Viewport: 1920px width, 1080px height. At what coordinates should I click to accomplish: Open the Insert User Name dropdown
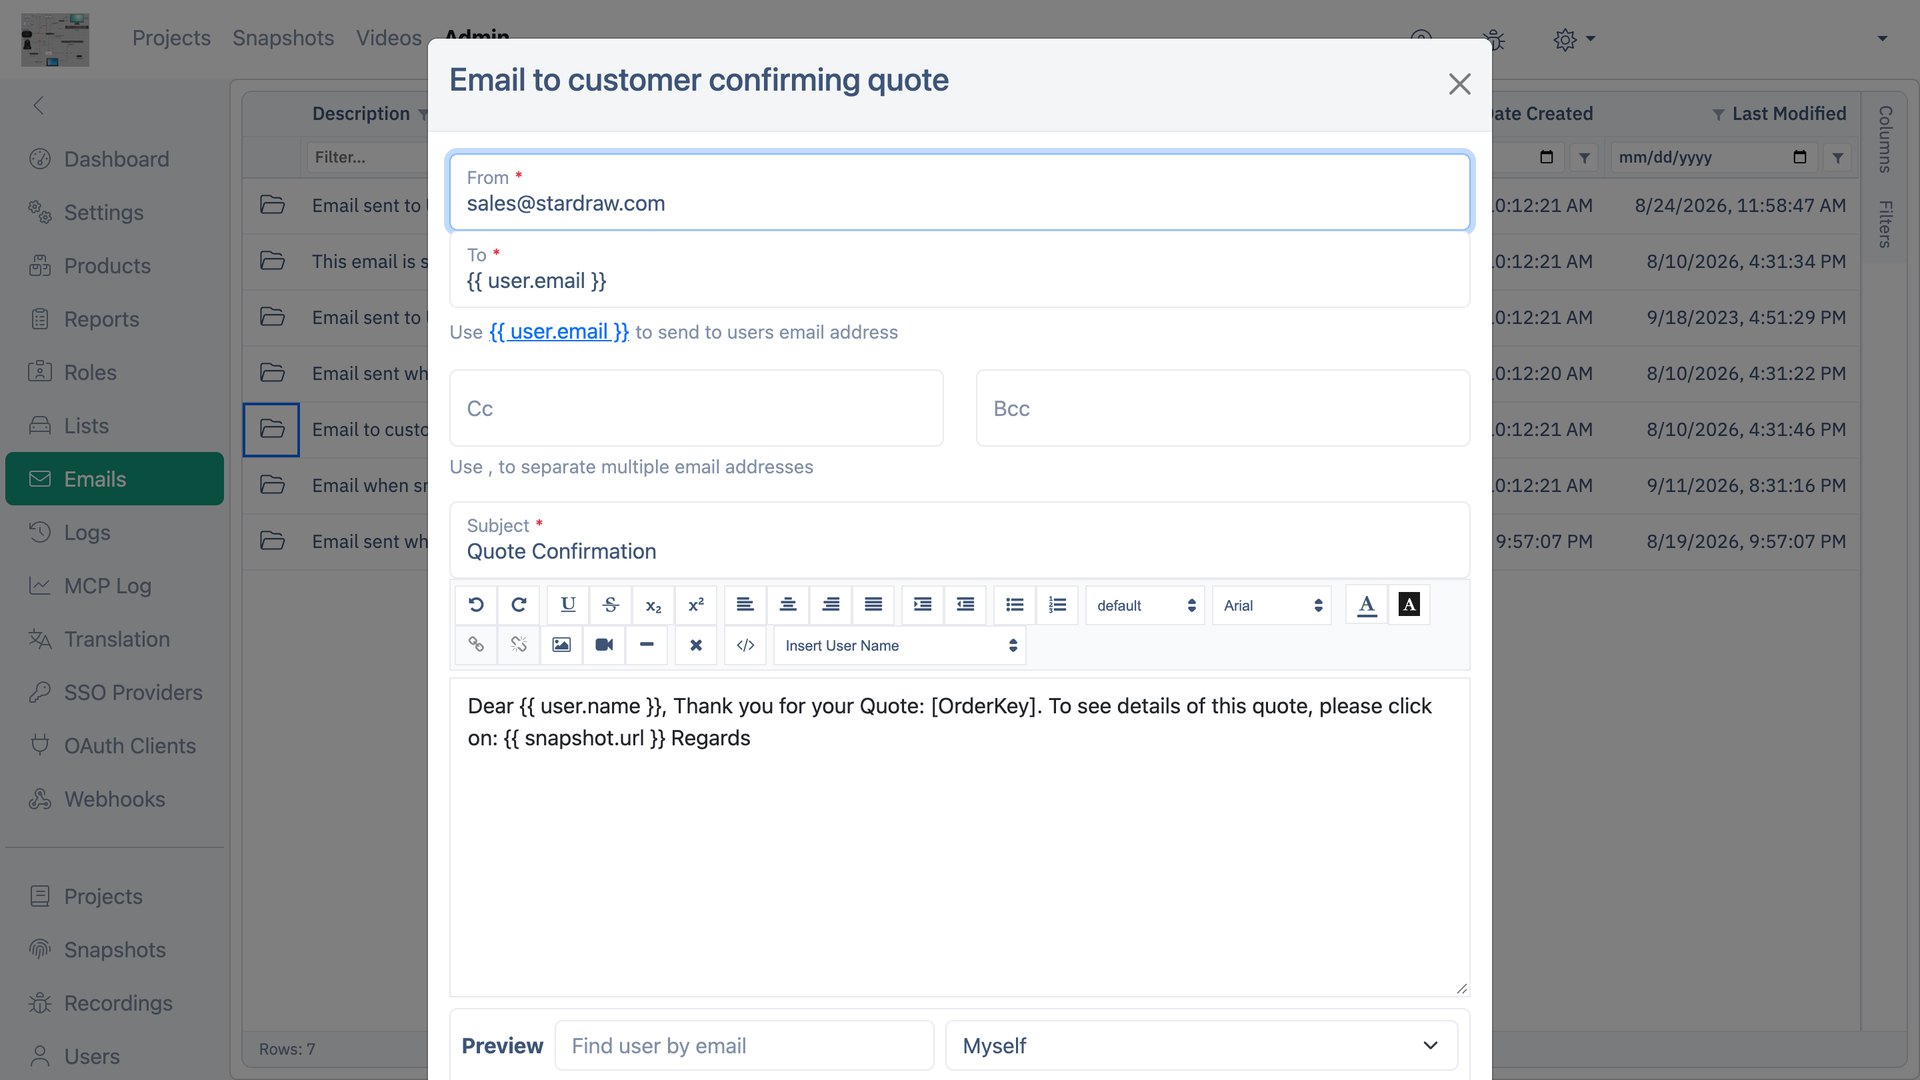pyautogui.click(x=900, y=645)
